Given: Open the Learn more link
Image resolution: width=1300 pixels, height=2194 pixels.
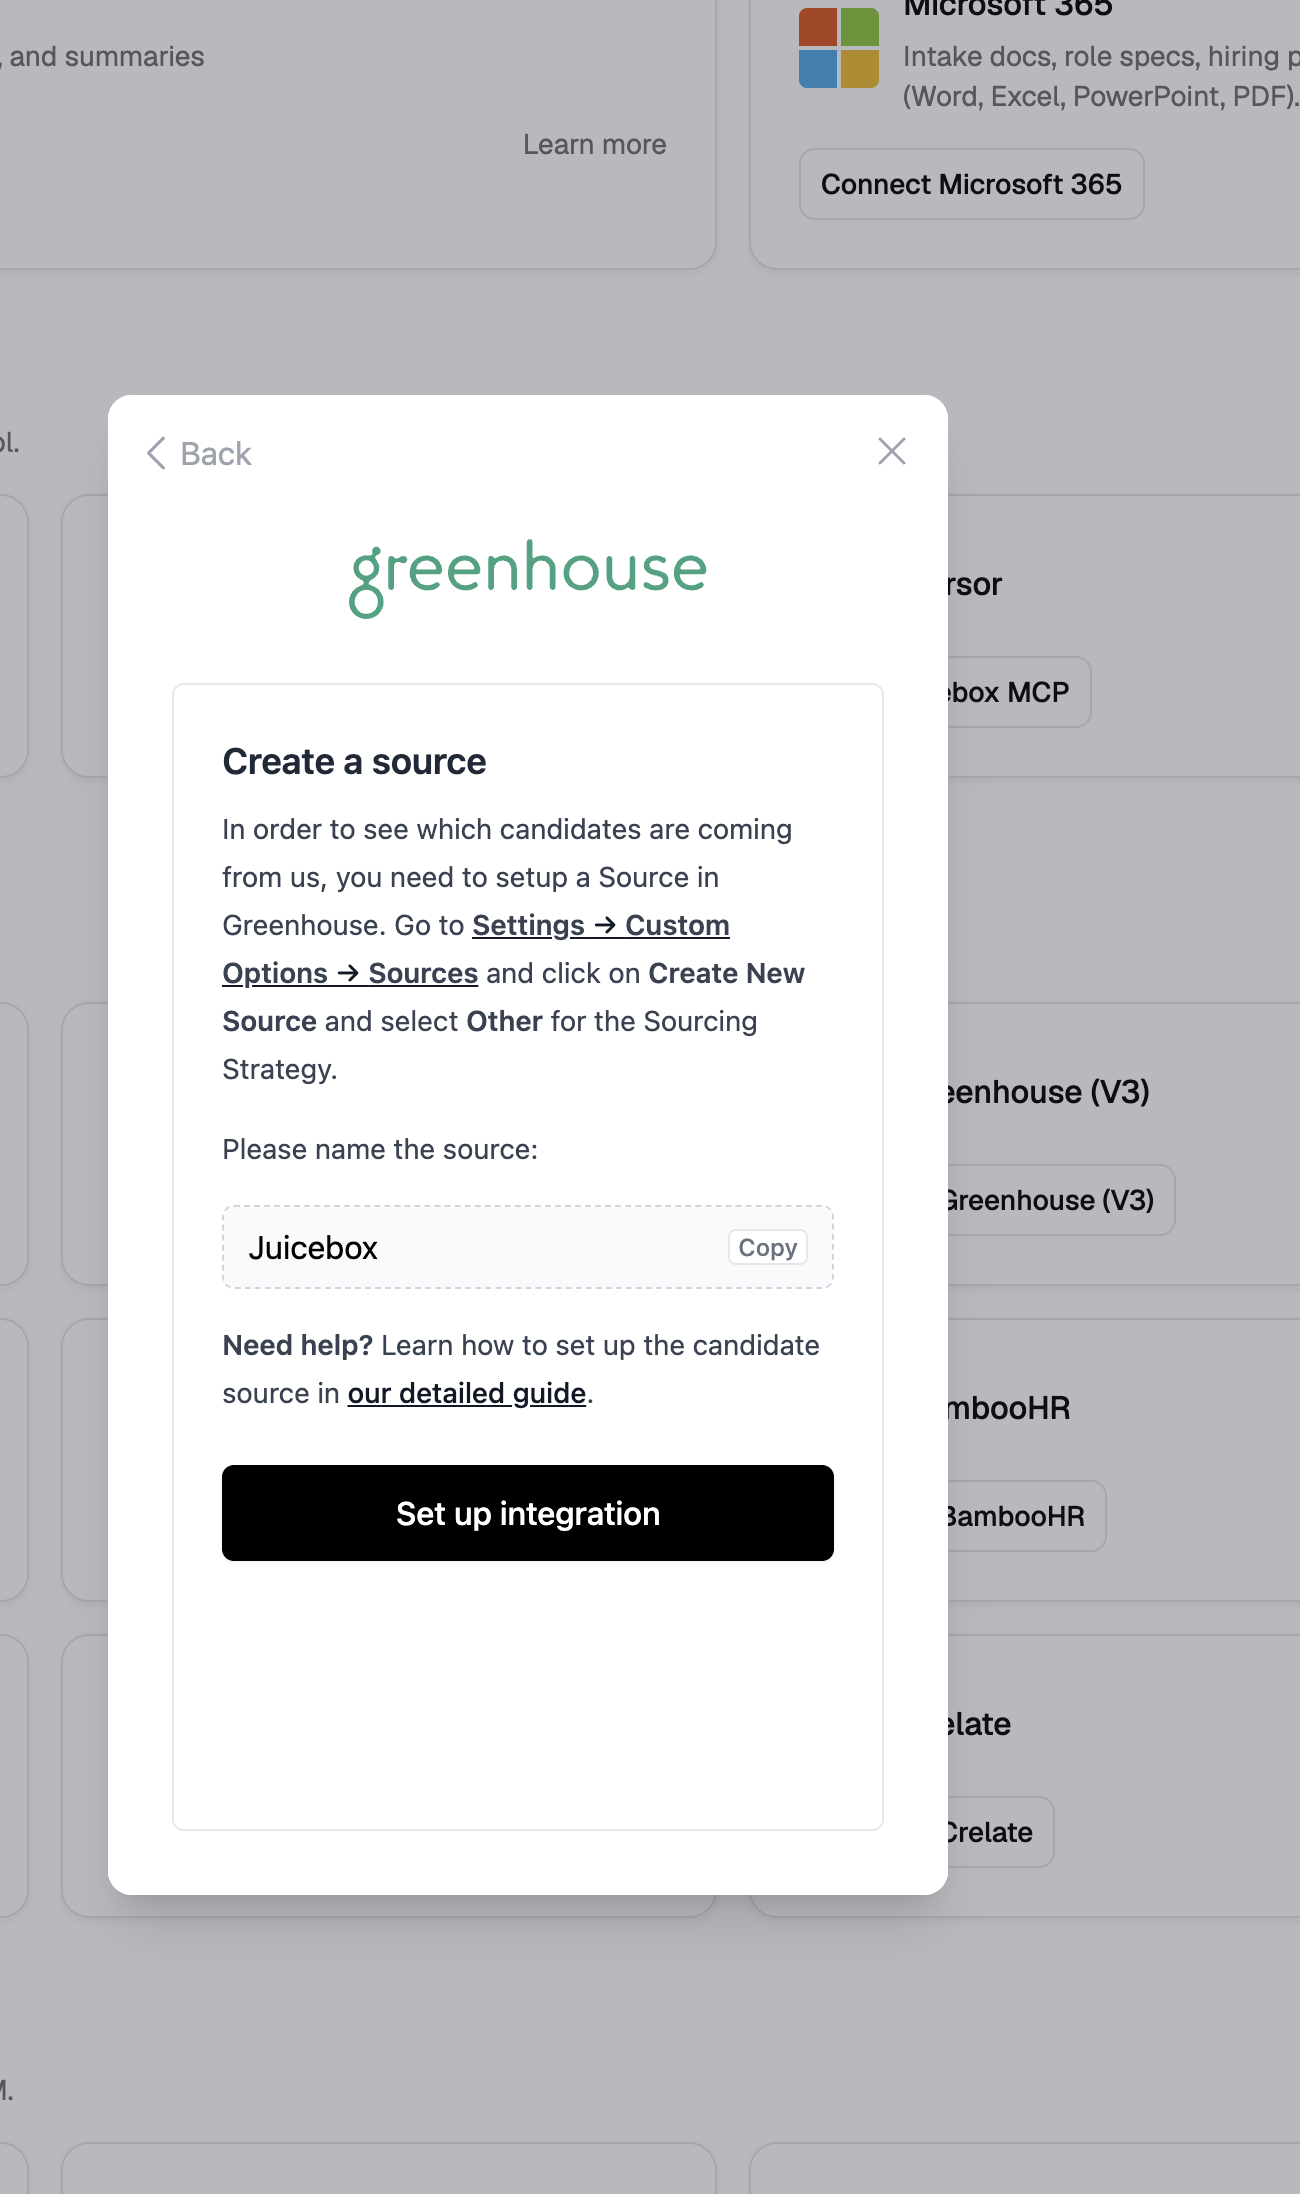Looking at the screenshot, I should 594,144.
